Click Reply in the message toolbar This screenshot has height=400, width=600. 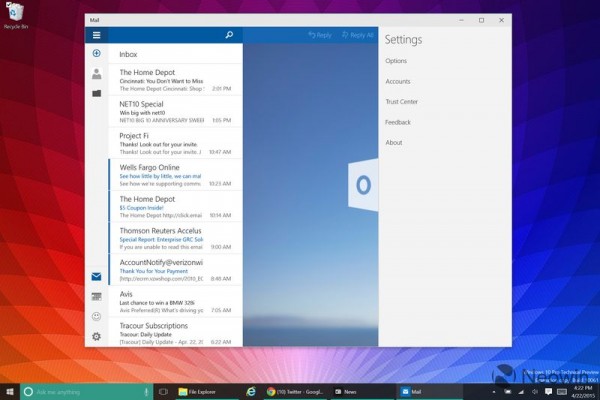tap(320, 35)
